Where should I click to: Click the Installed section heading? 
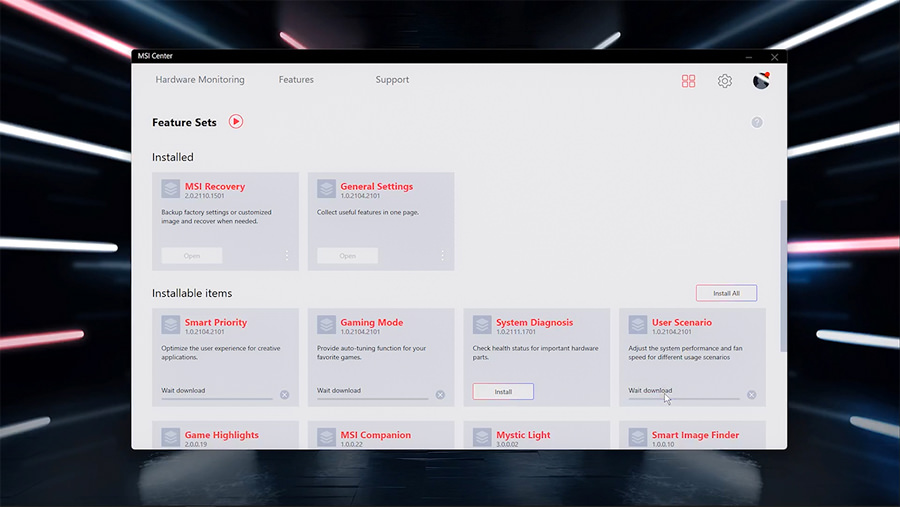(173, 157)
